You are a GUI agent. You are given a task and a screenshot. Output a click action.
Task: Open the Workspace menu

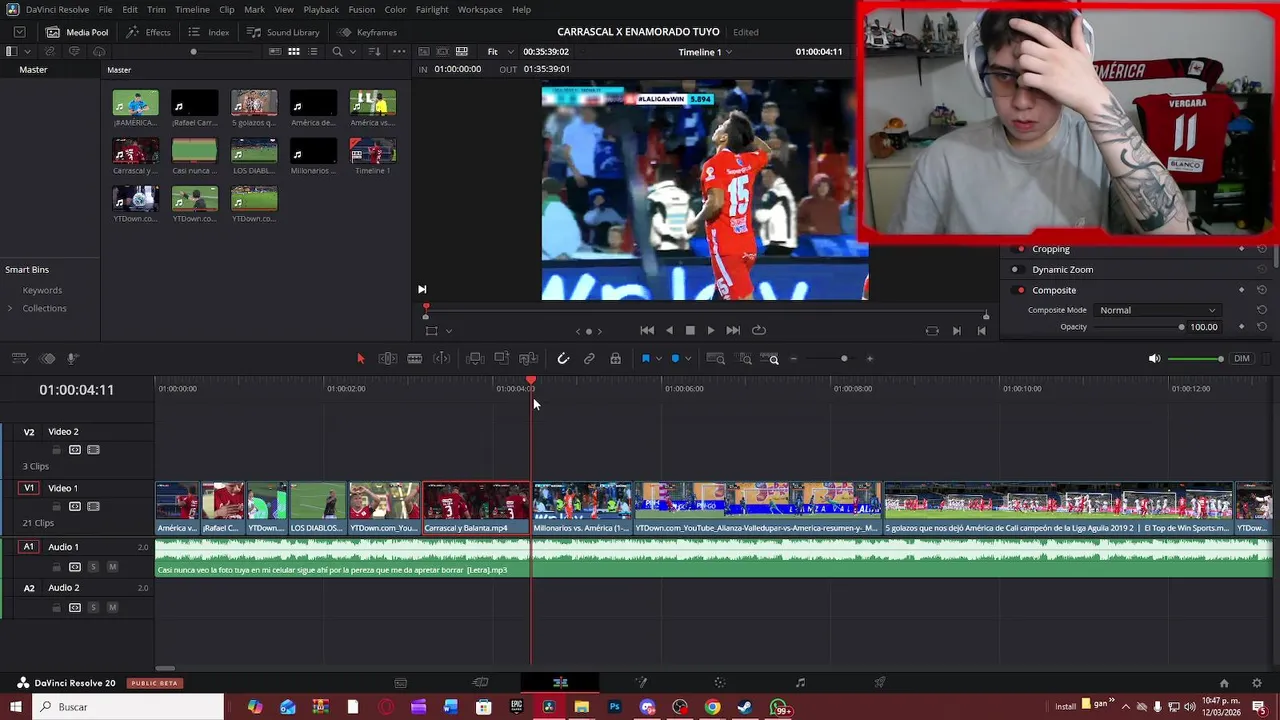click(480, 10)
